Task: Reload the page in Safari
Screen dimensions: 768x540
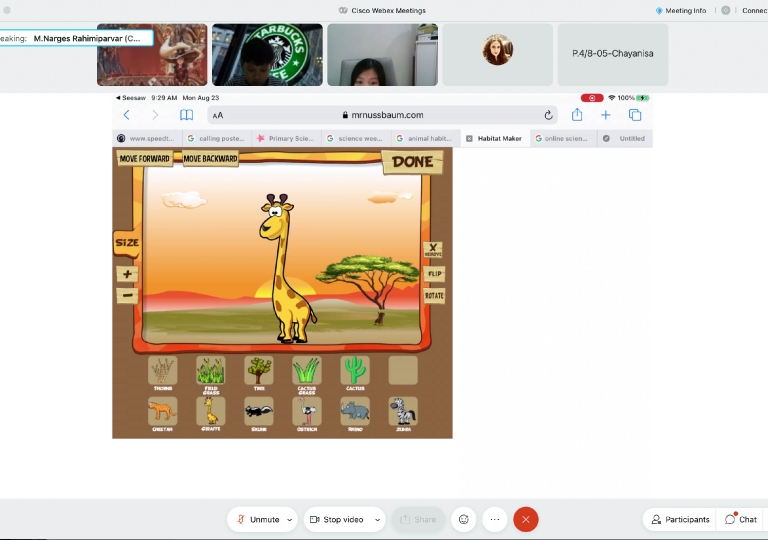Action: pyautogui.click(x=548, y=115)
